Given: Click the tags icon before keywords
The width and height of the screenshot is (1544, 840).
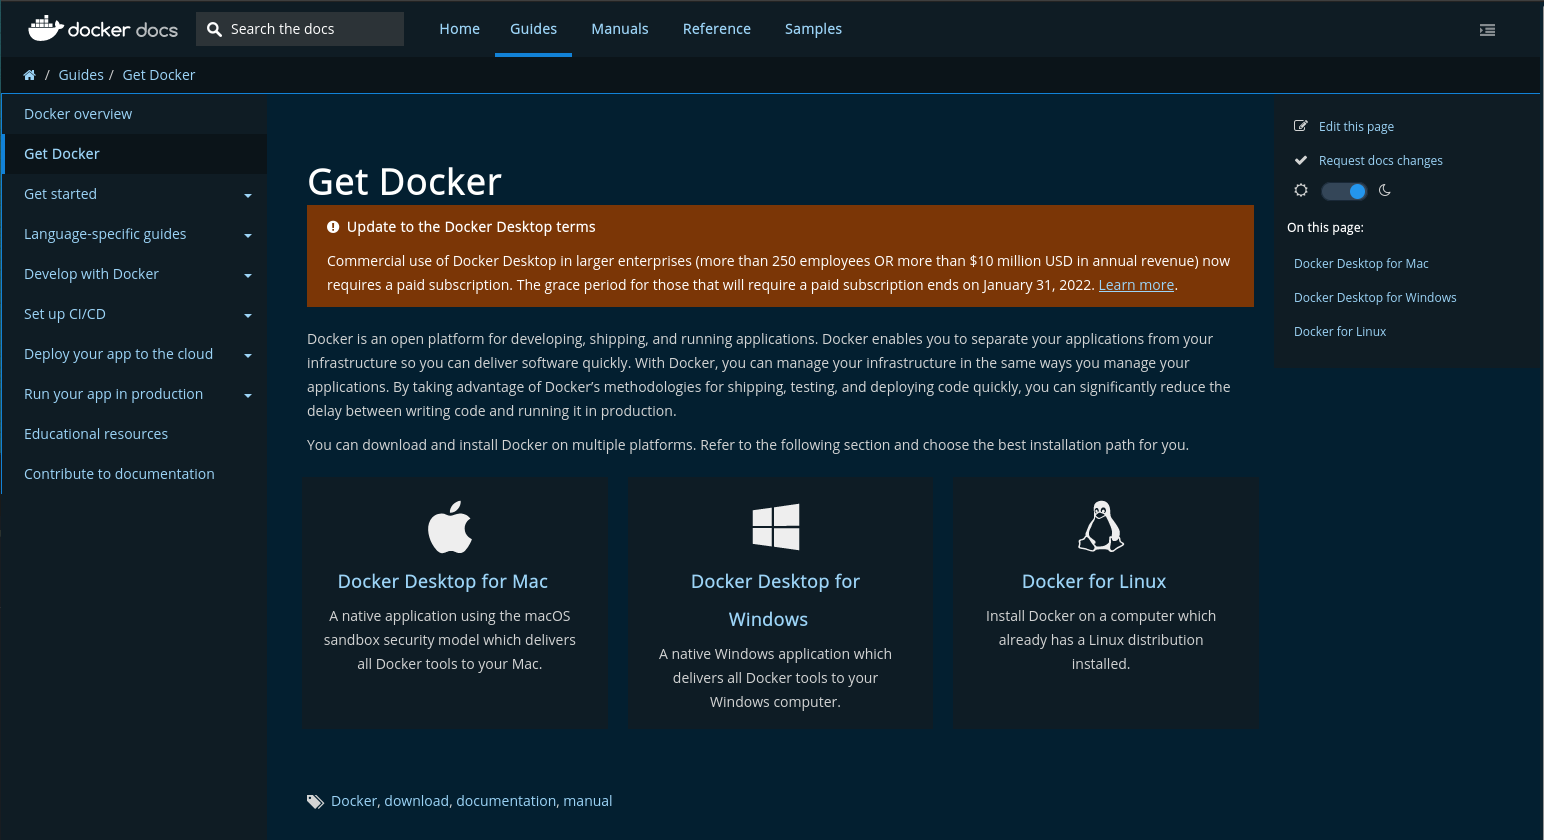Looking at the screenshot, I should [315, 801].
